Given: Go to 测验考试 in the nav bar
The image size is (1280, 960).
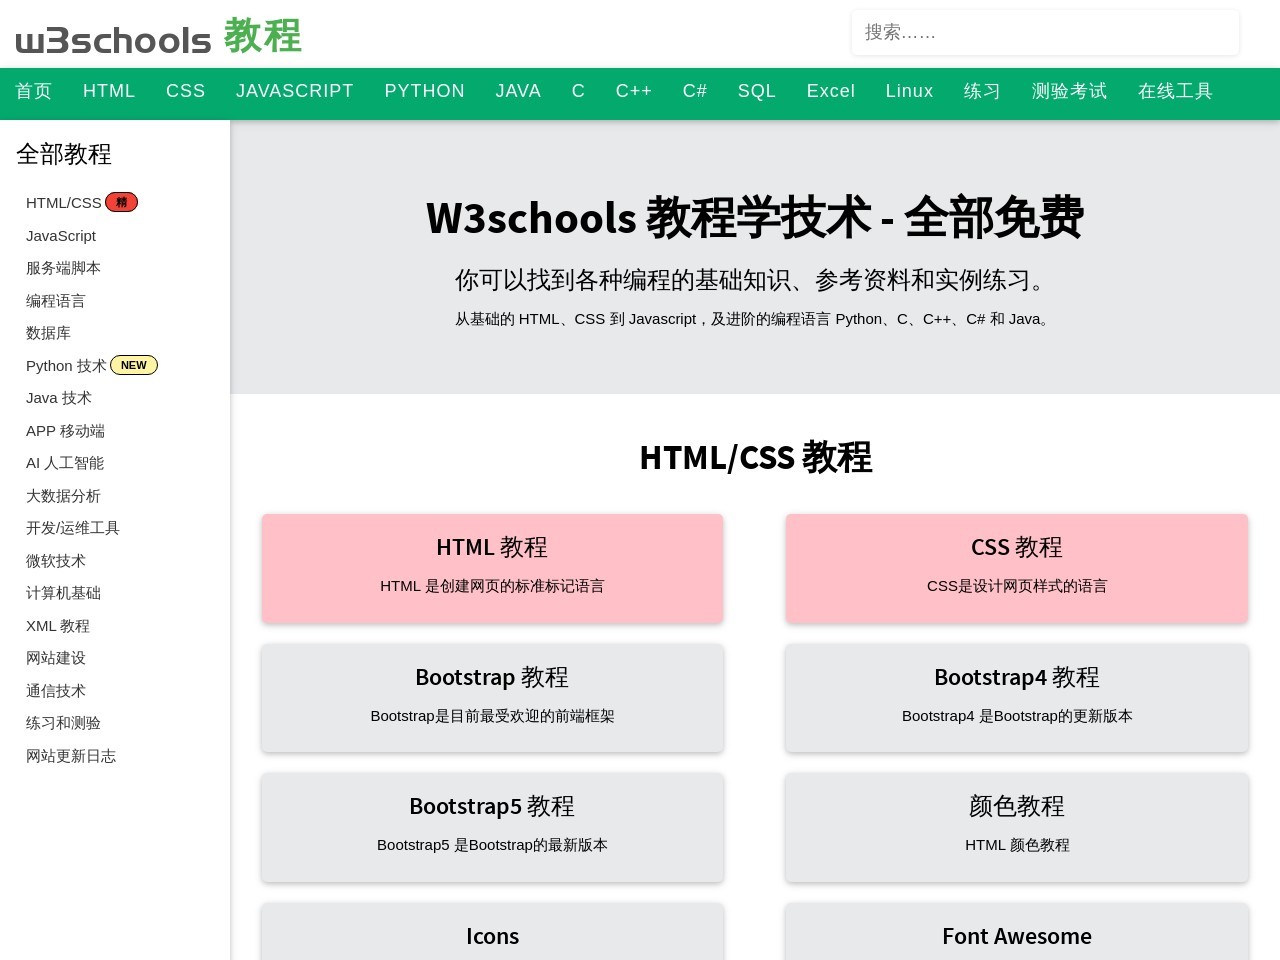Looking at the screenshot, I should [x=1070, y=91].
